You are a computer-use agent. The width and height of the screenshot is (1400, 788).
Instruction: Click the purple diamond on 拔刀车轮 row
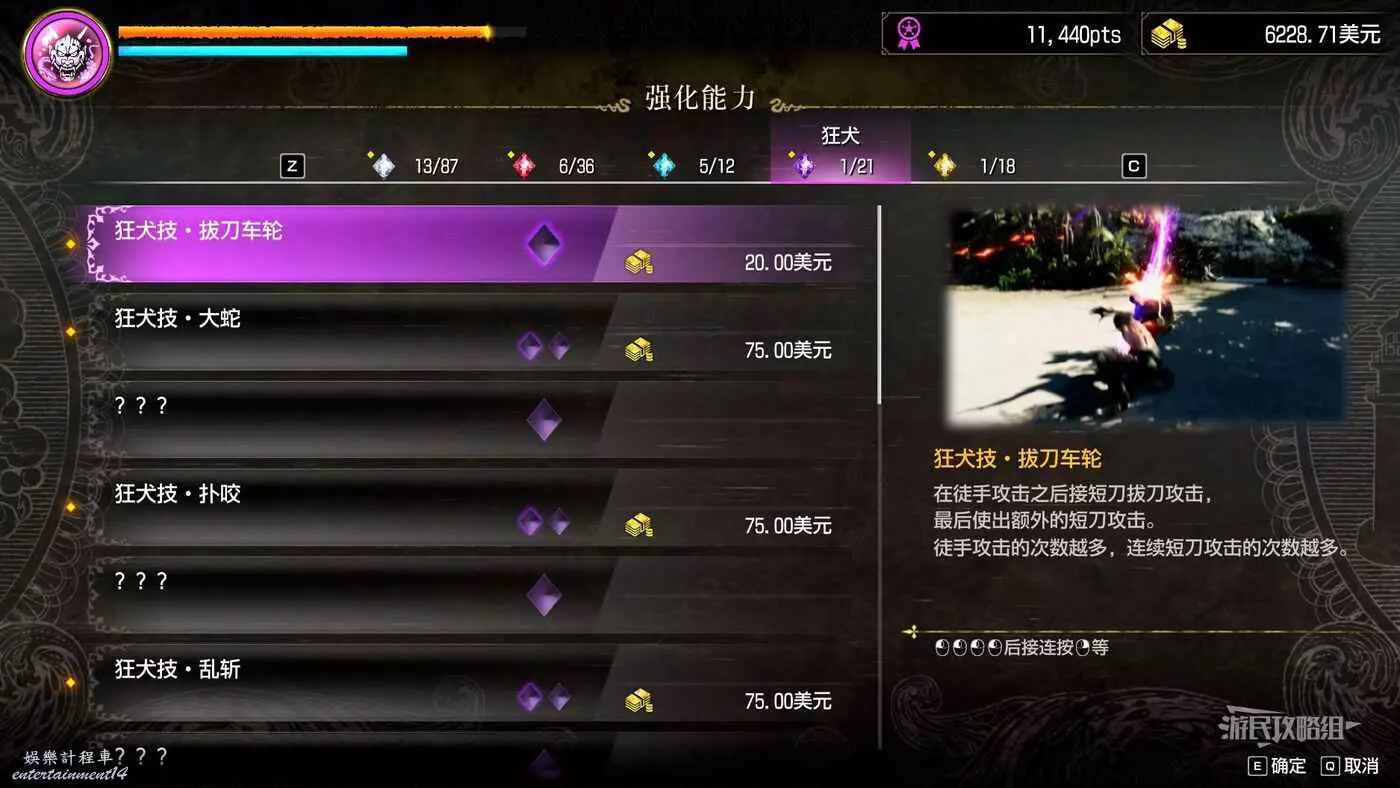pyautogui.click(x=544, y=244)
